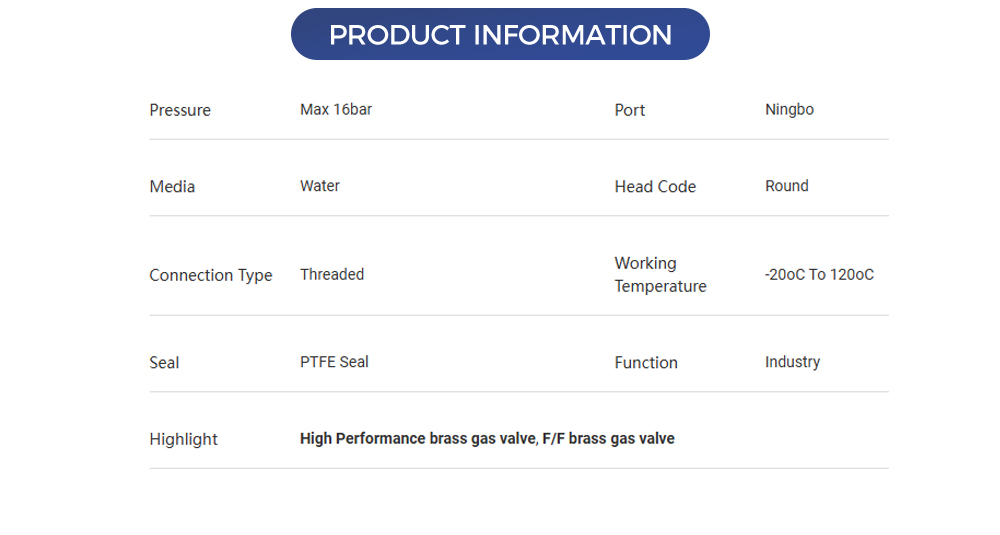Select the Port label
This screenshot has height=535, width=1000.
pos(630,110)
